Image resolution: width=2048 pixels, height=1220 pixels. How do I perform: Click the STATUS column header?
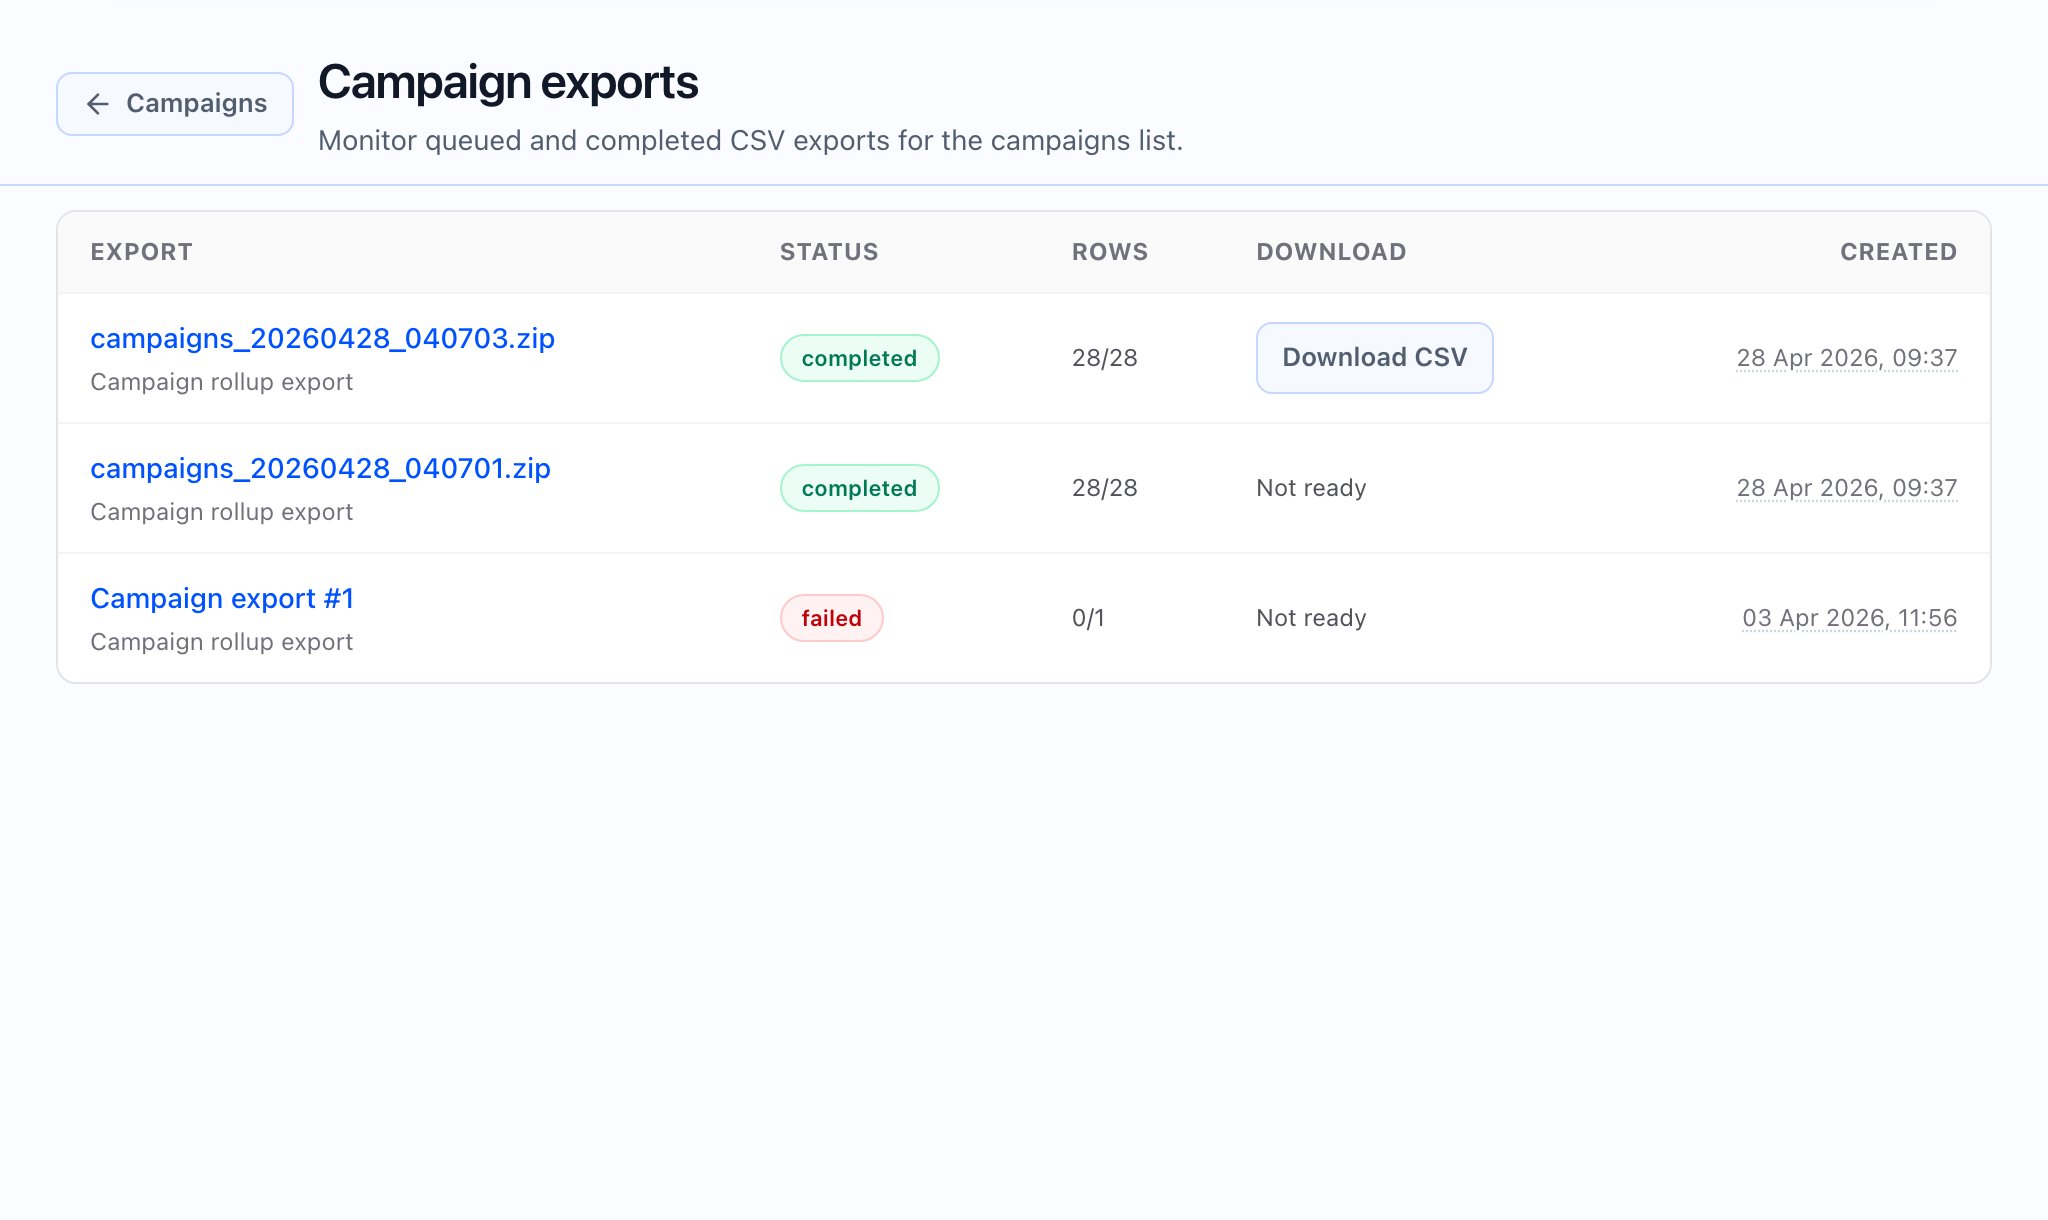click(829, 252)
